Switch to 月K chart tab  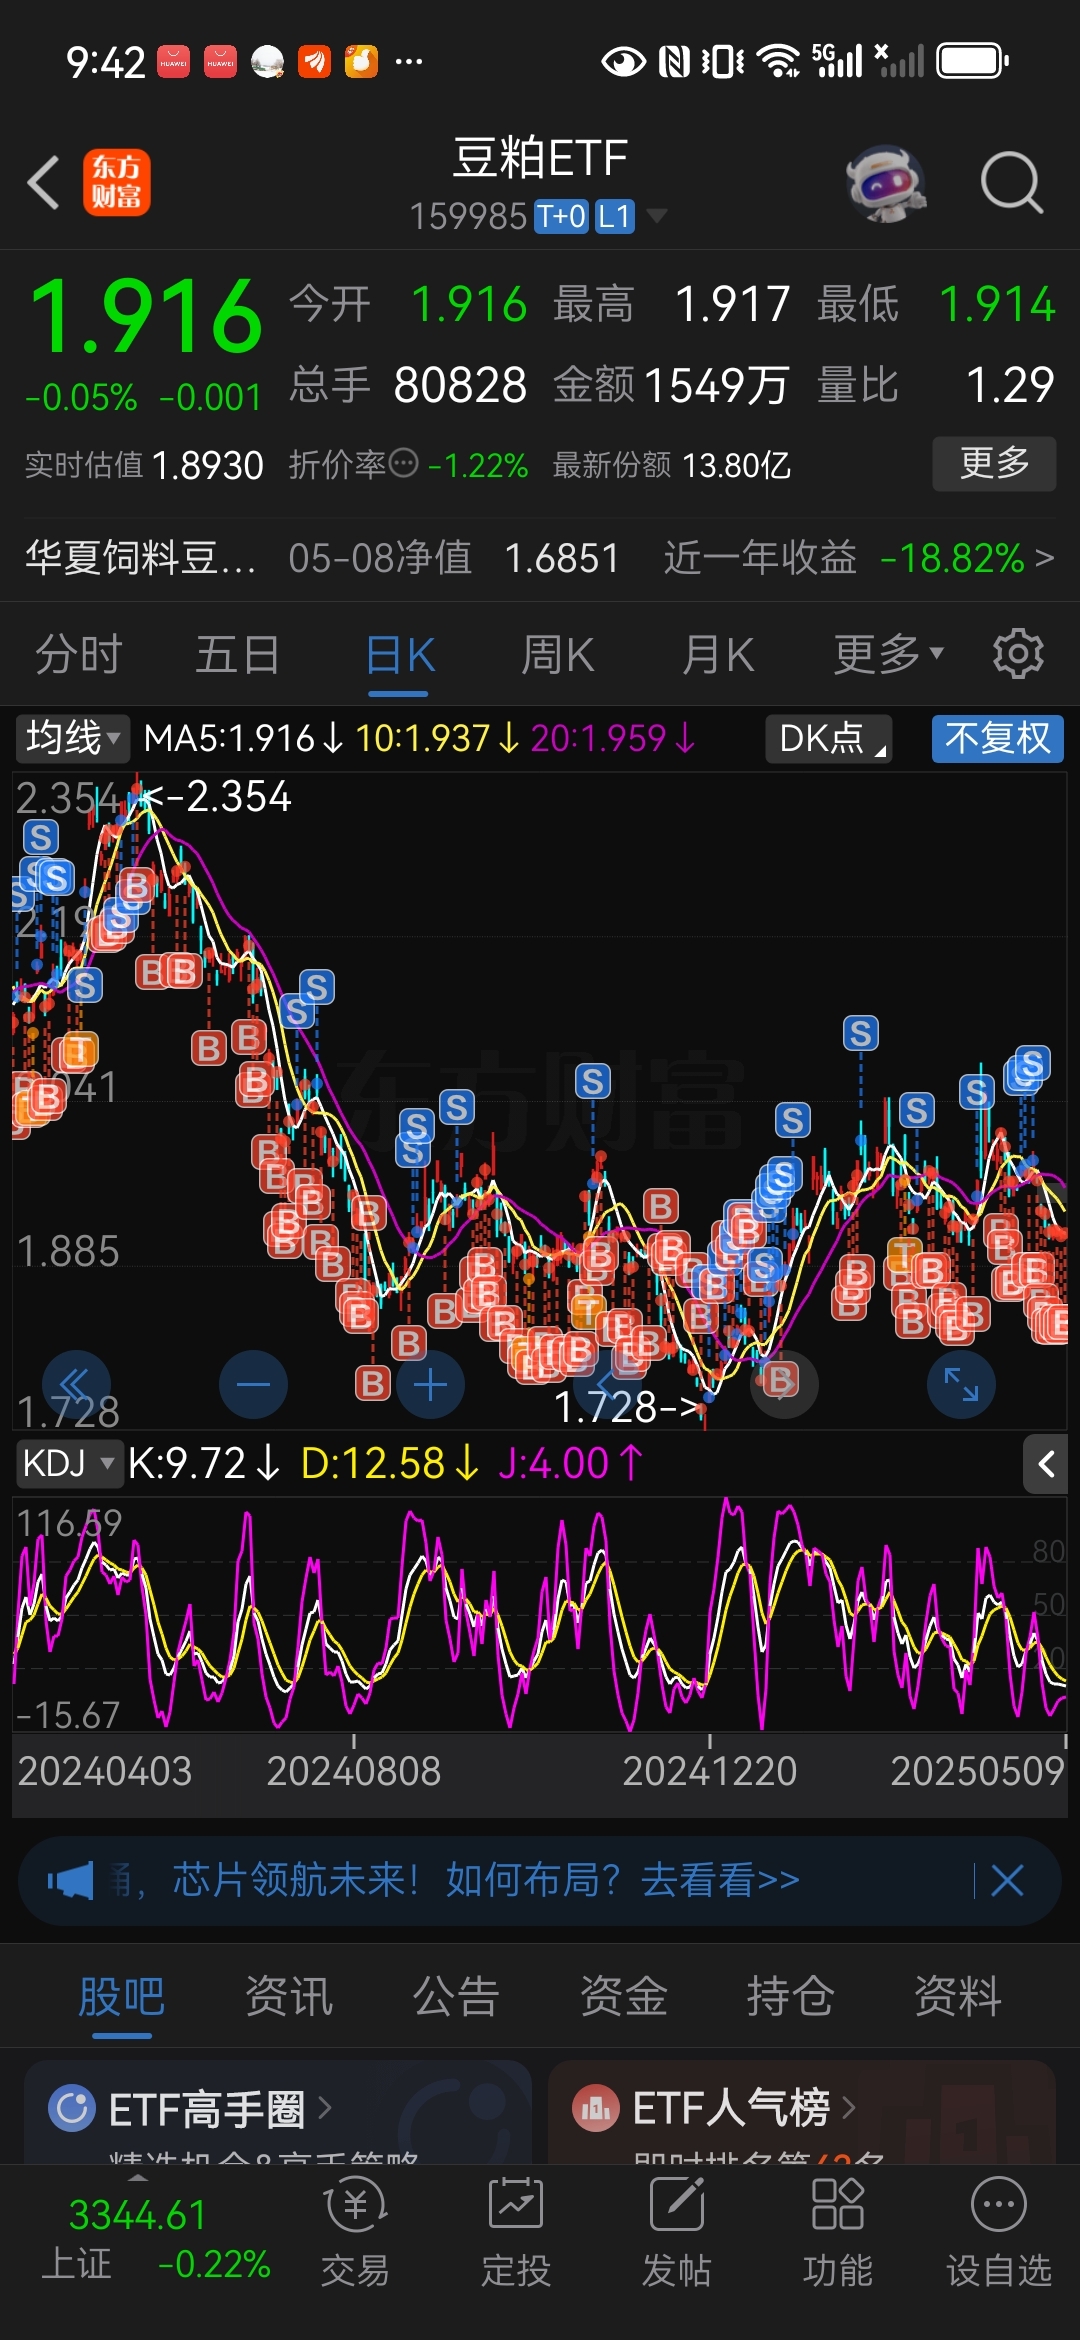coord(718,655)
